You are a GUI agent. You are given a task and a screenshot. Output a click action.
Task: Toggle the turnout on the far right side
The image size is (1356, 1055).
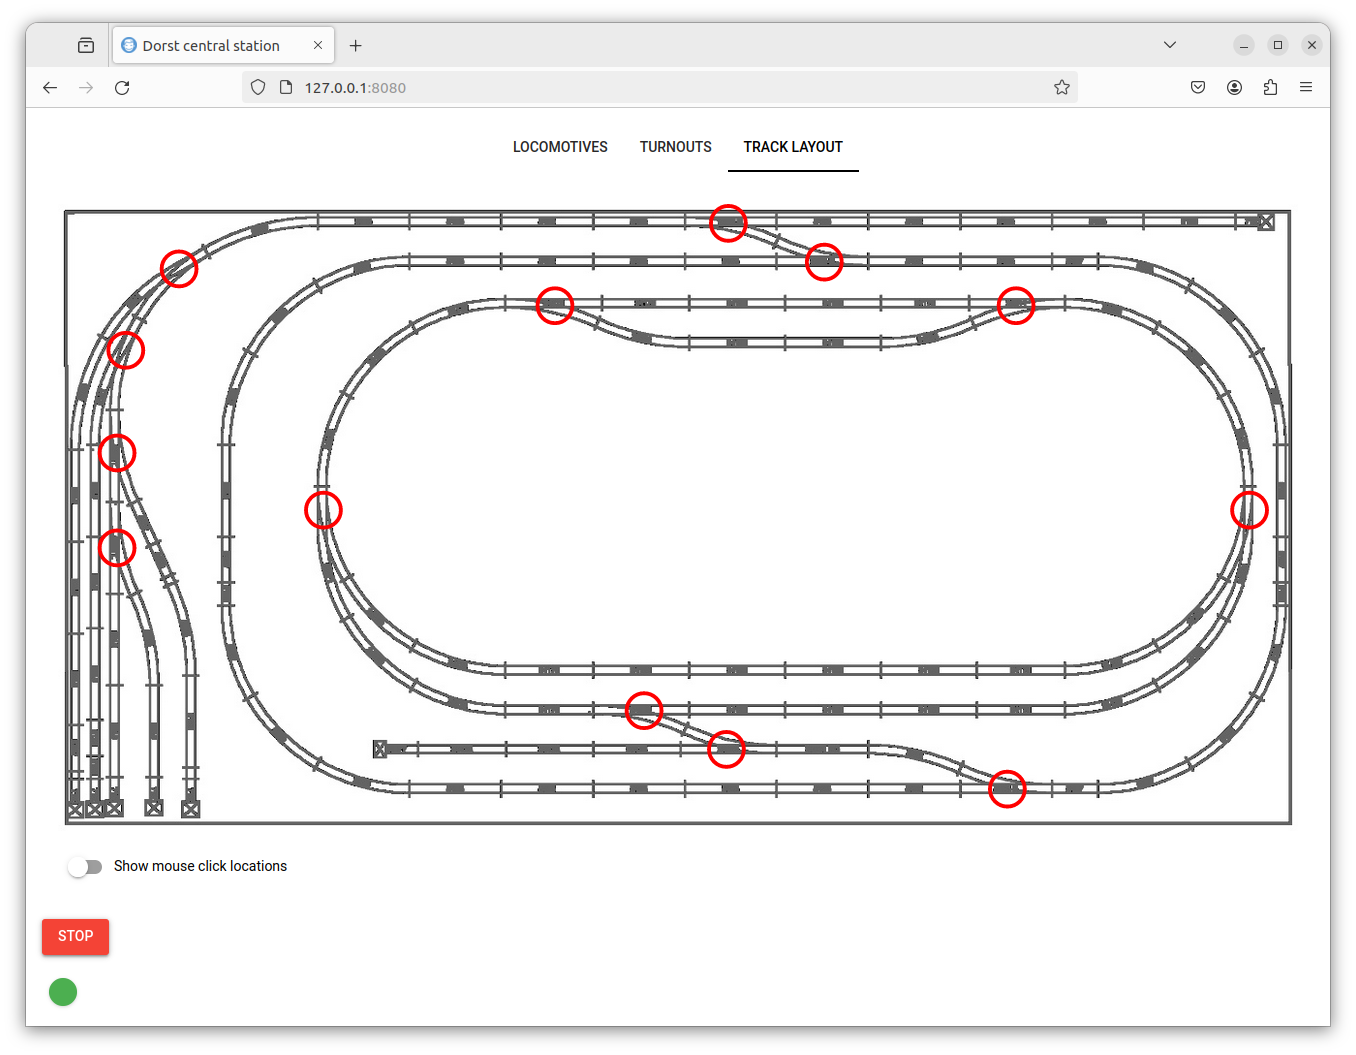pyautogui.click(x=1249, y=510)
